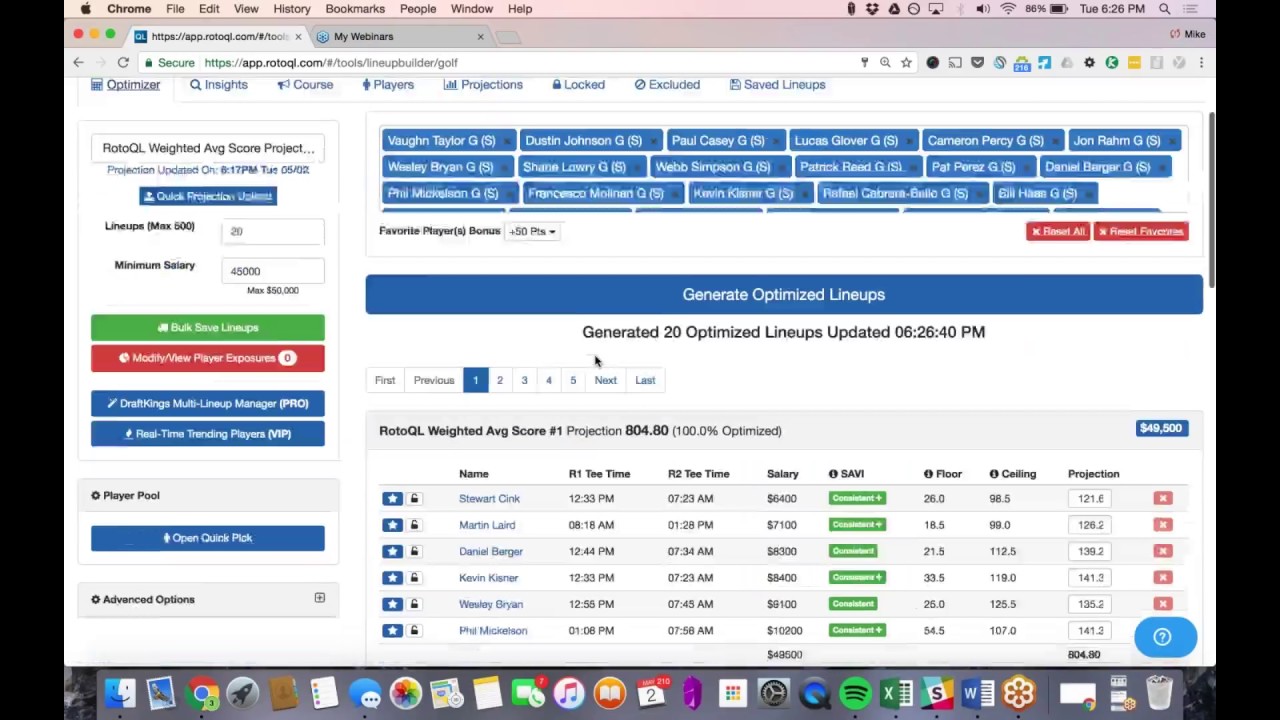Click Generate Optimized Lineups button
The height and width of the screenshot is (720, 1280).
784,294
